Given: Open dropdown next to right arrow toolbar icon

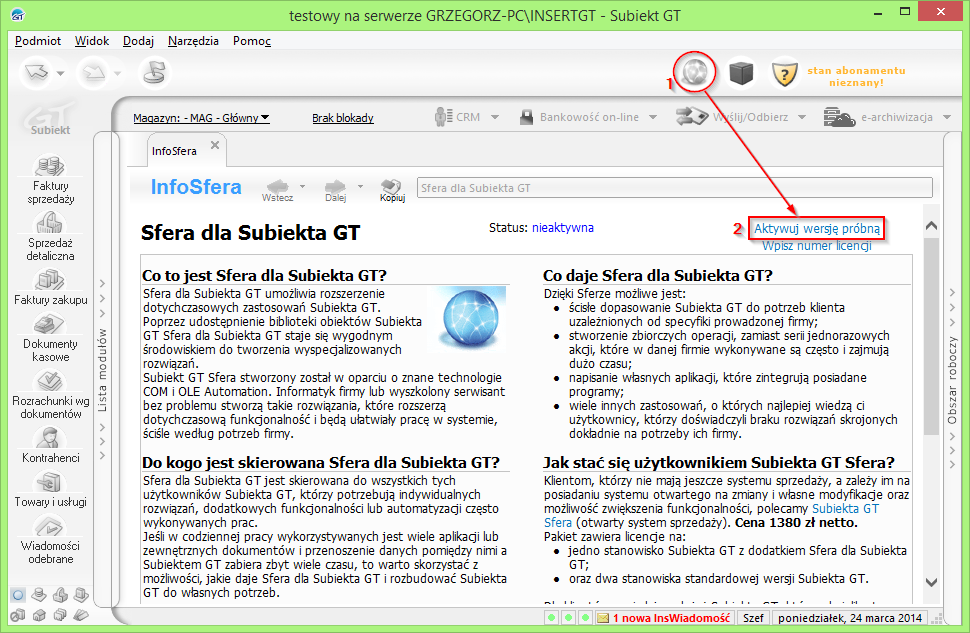Looking at the screenshot, I should (117, 74).
